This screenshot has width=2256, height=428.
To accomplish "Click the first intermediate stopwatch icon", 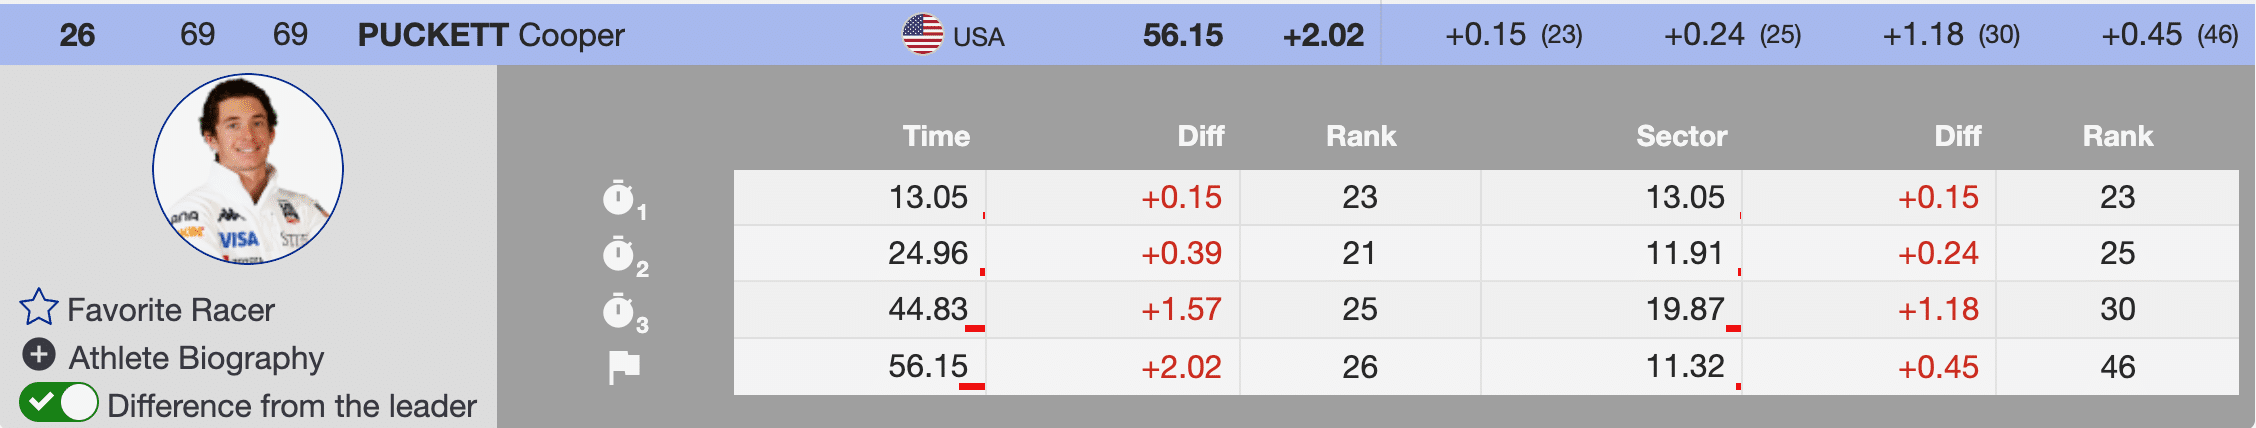I will click(620, 198).
